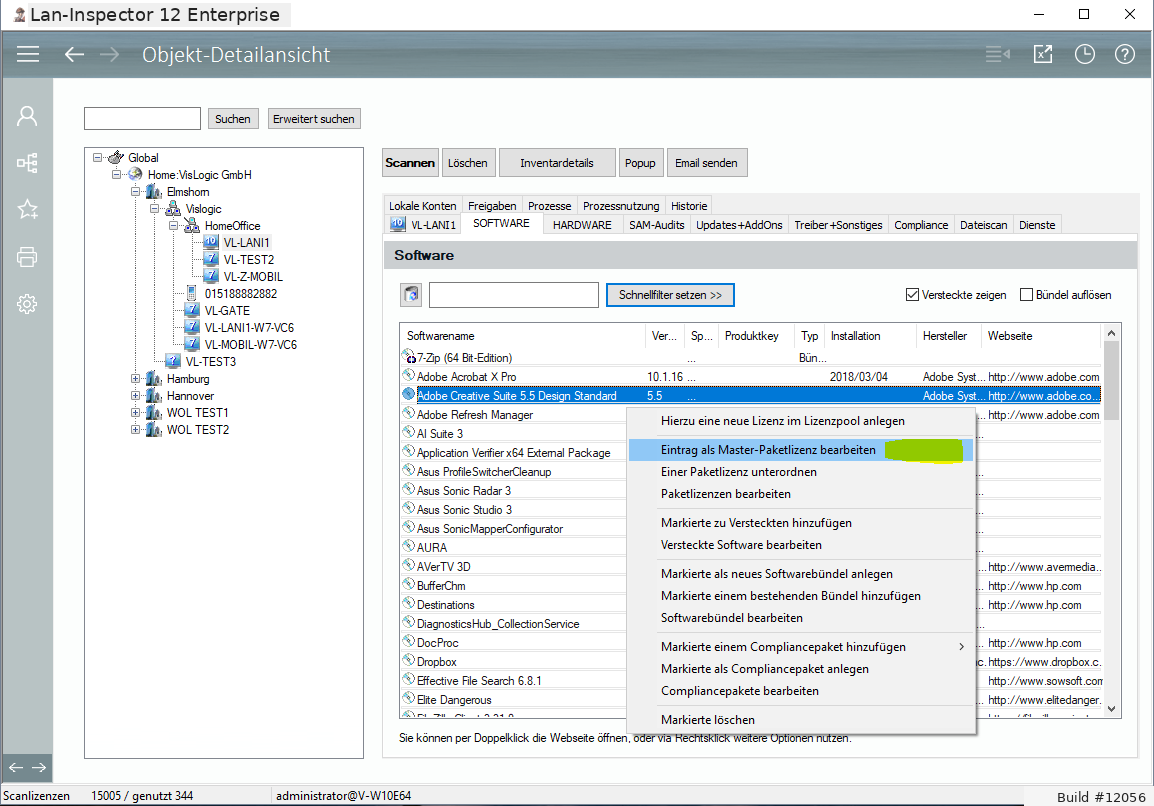Click the Löschen button

point(467,163)
